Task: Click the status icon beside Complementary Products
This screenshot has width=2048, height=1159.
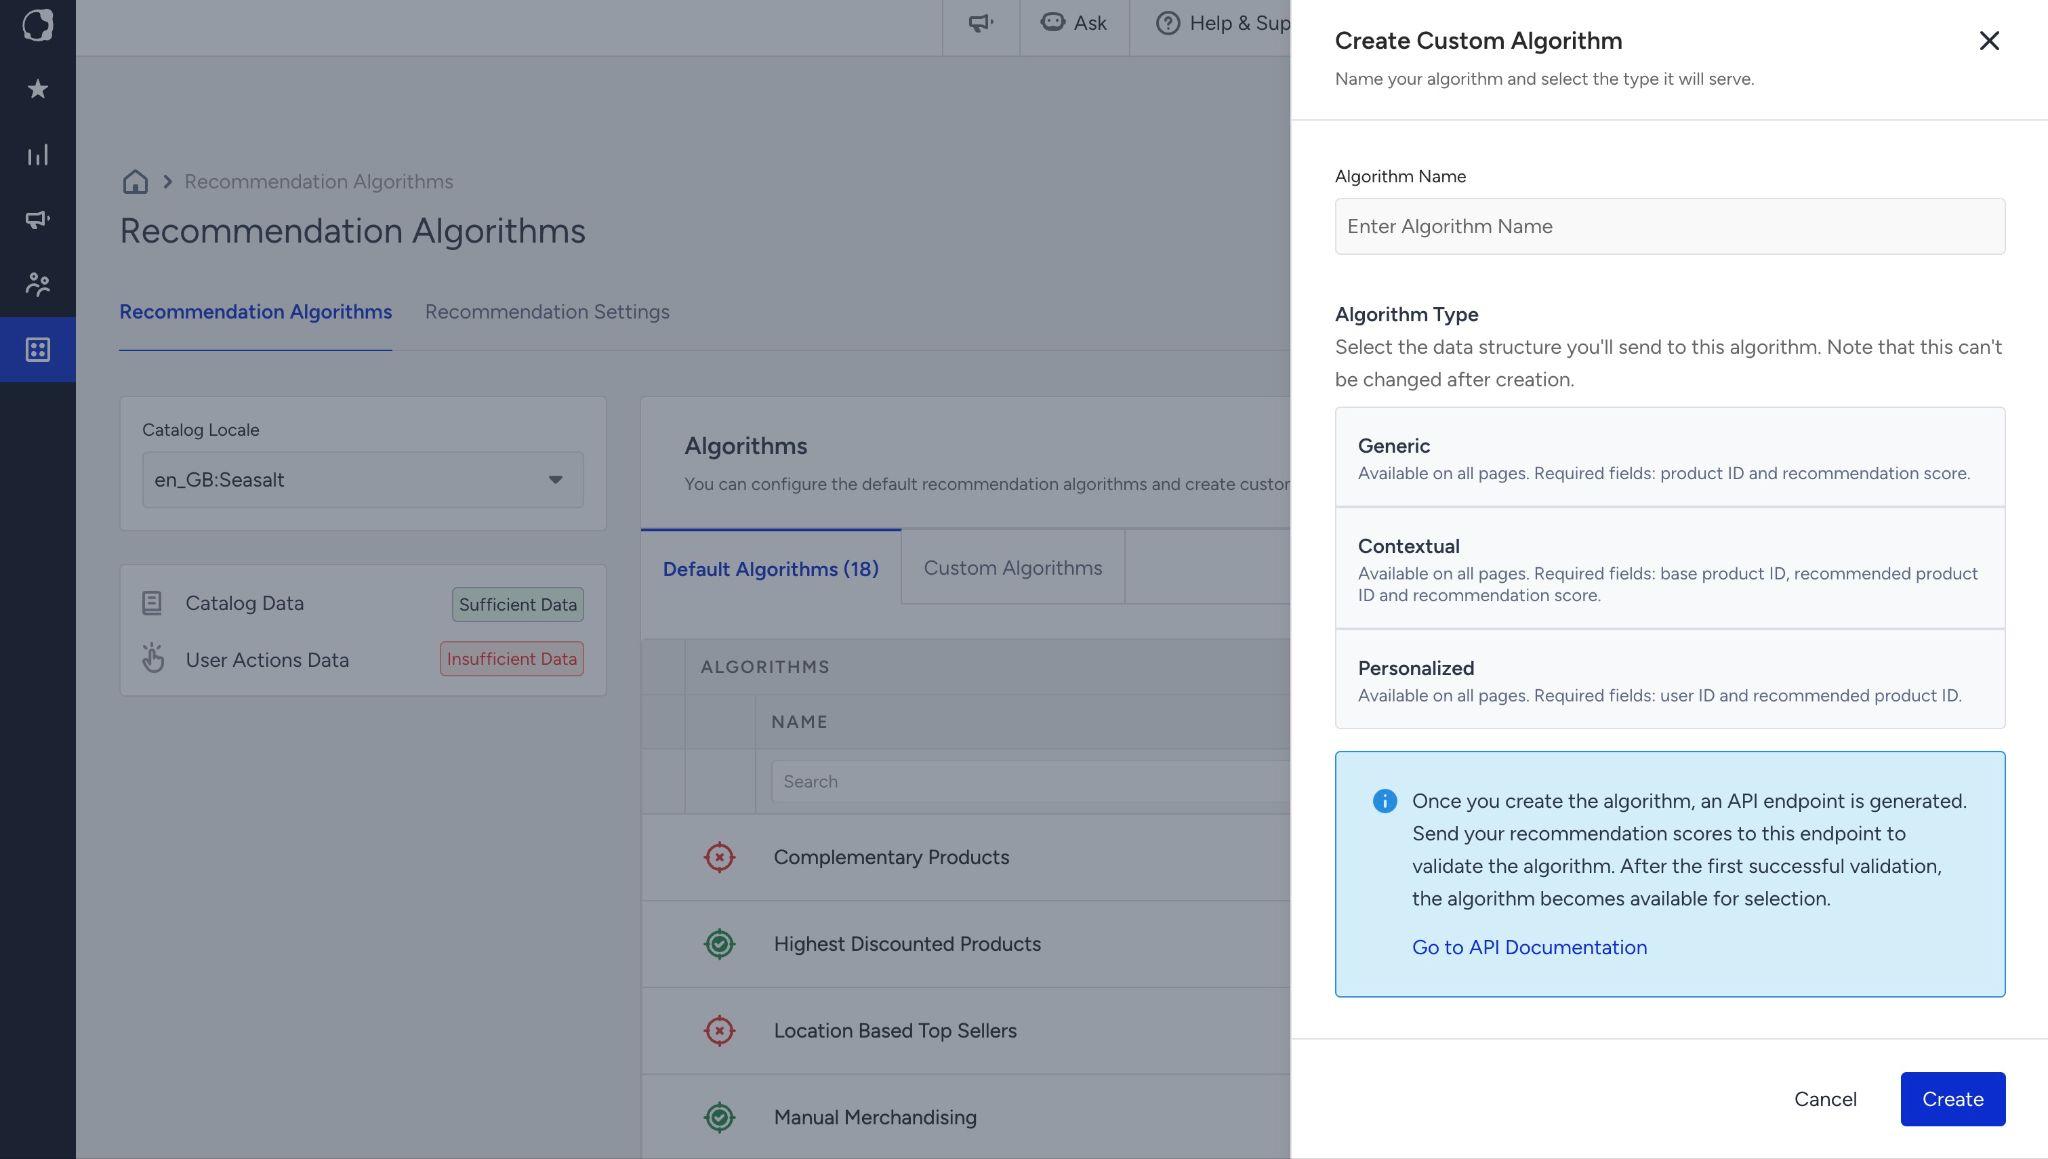Action: click(x=719, y=857)
